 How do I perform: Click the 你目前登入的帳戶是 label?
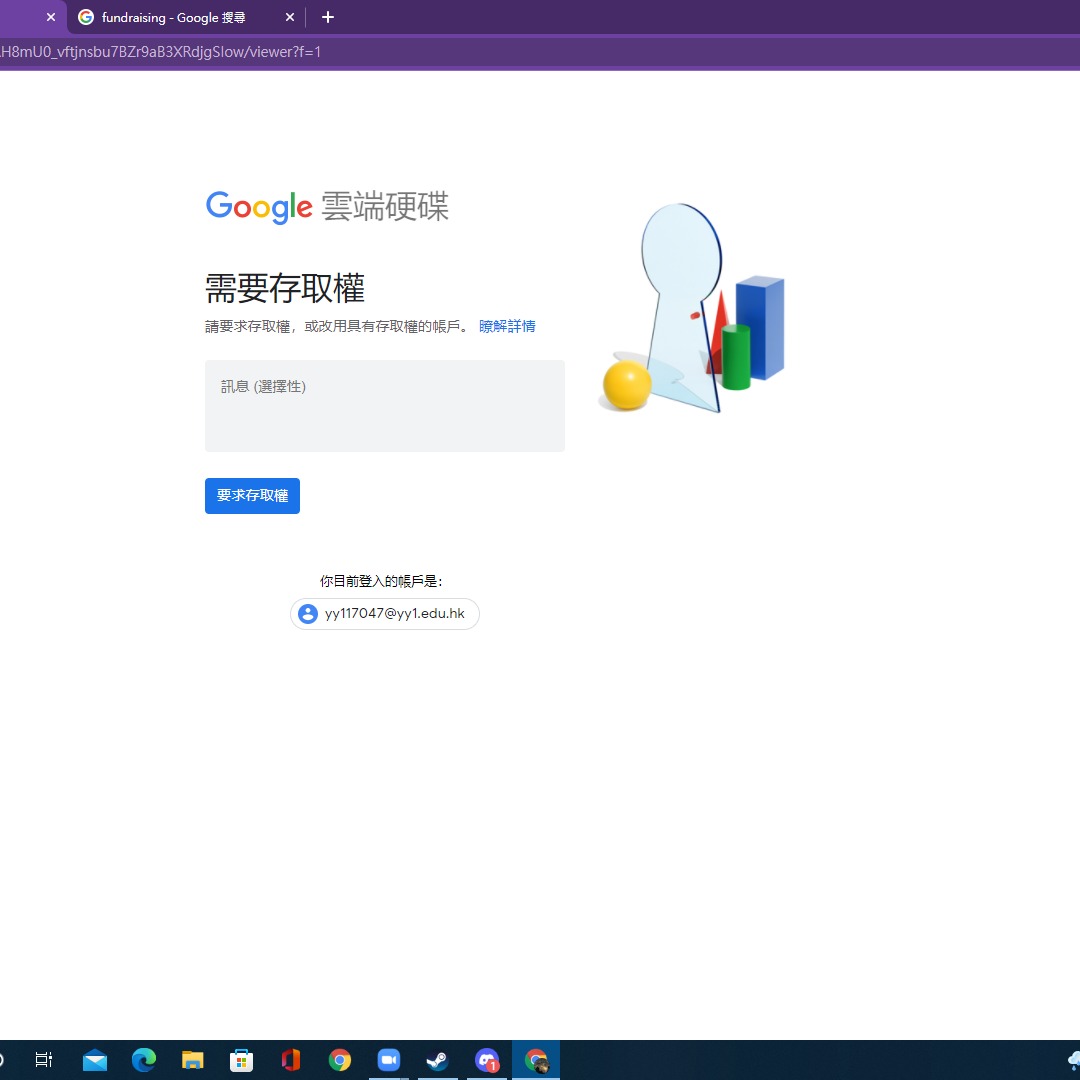coord(381,581)
